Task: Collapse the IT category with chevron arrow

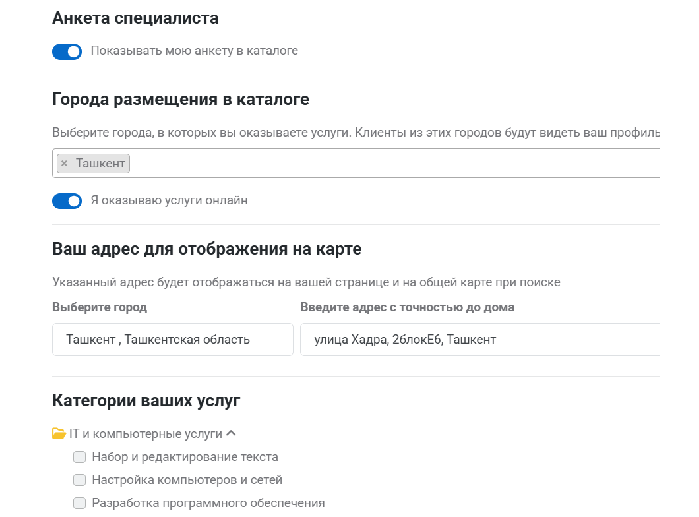Action: pyautogui.click(x=231, y=434)
